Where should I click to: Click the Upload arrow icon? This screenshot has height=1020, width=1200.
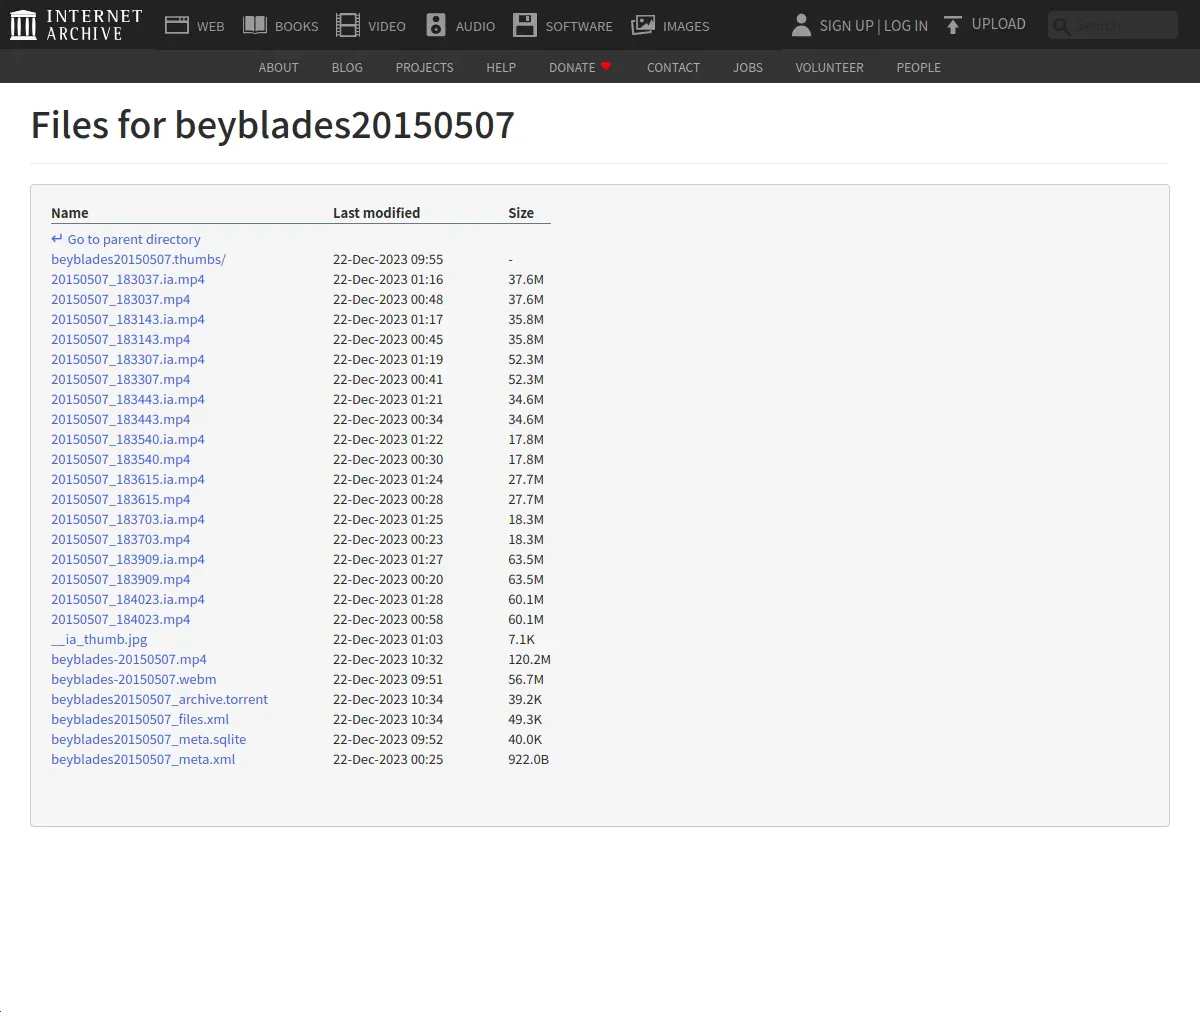(x=953, y=25)
